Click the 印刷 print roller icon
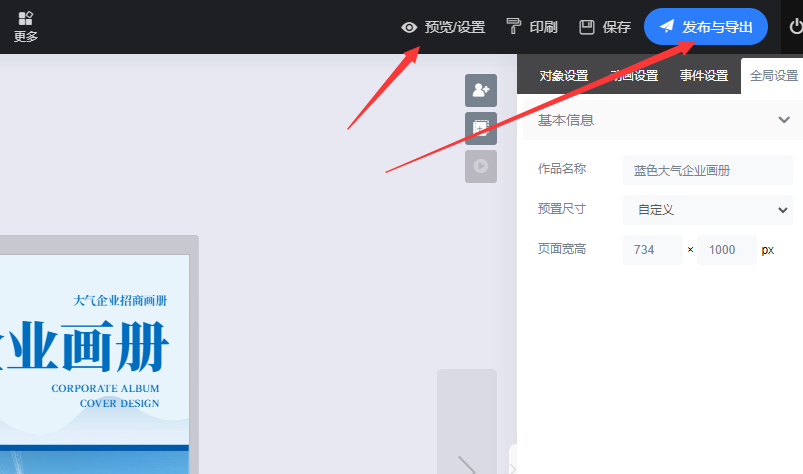Viewport: 803px width, 474px height. pyautogui.click(x=514, y=27)
